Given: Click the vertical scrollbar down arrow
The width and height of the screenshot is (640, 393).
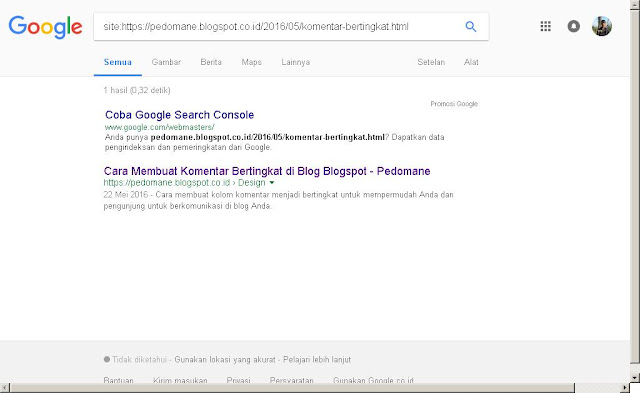Looking at the screenshot, I should point(635,377).
